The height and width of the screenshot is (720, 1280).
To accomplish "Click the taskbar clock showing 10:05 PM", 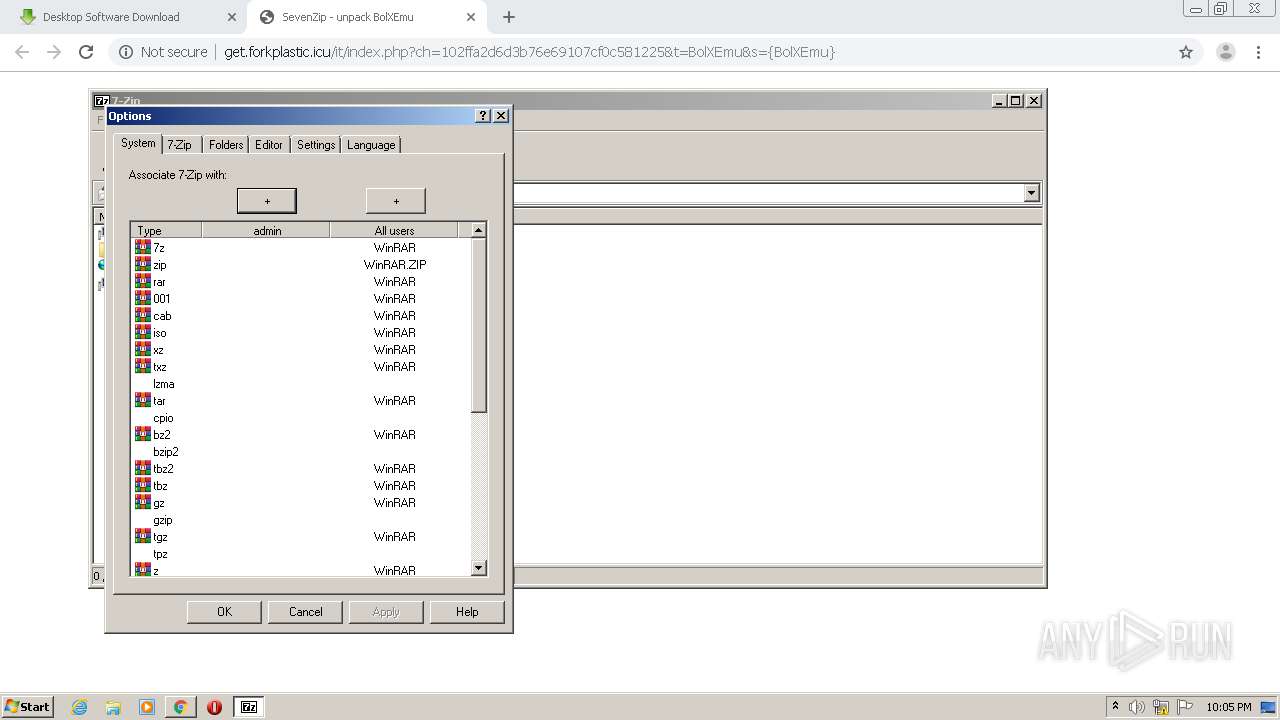I will point(1229,707).
